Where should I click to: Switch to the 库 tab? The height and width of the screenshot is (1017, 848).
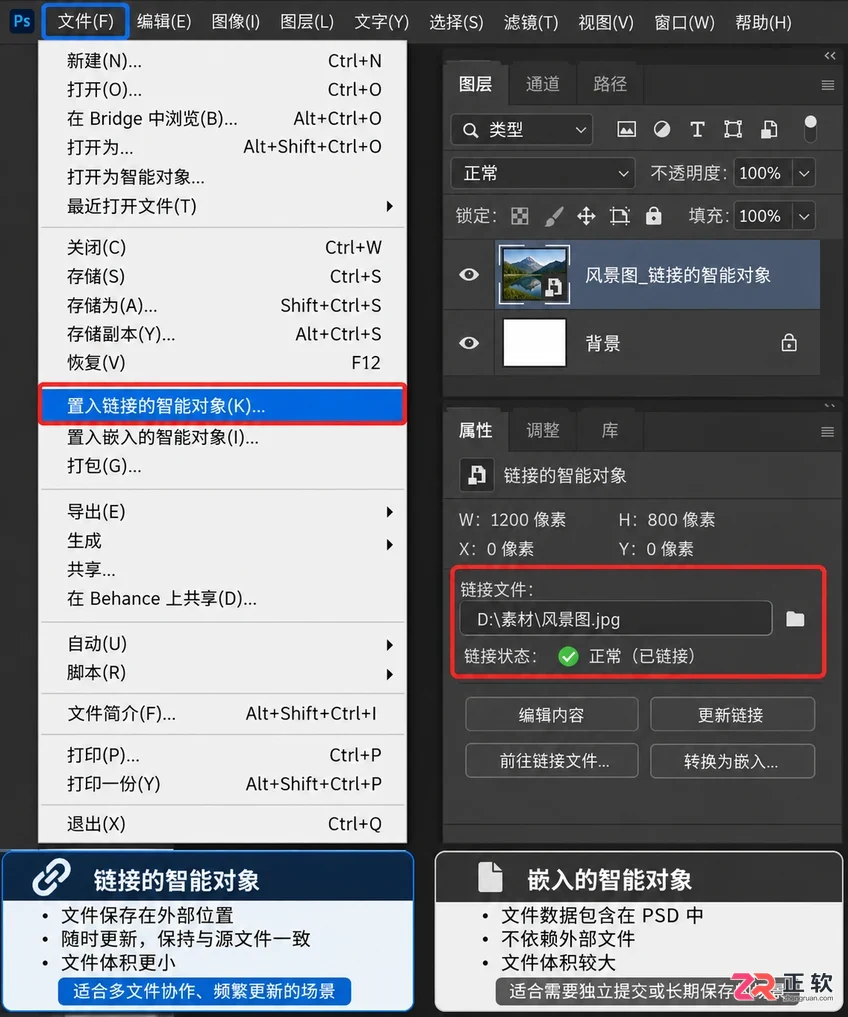[x=610, y=430]
